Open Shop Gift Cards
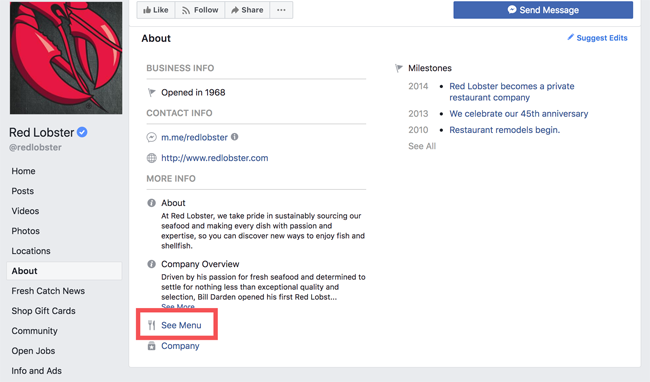 [x=44, y=311]
